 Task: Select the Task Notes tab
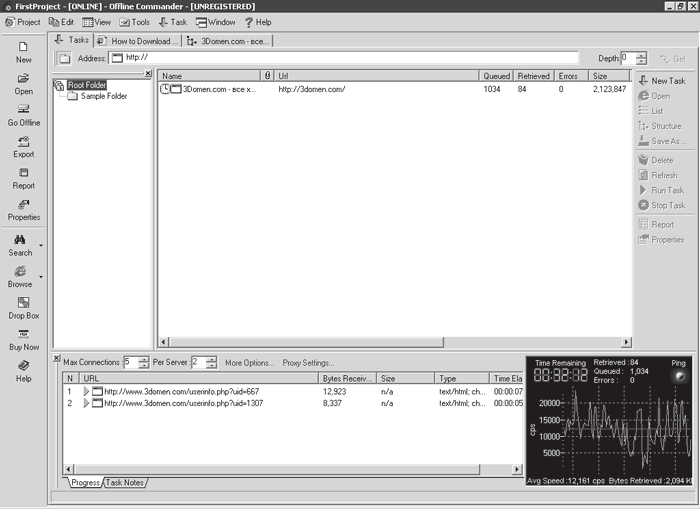pyautogui.click(x=125, y=483)
